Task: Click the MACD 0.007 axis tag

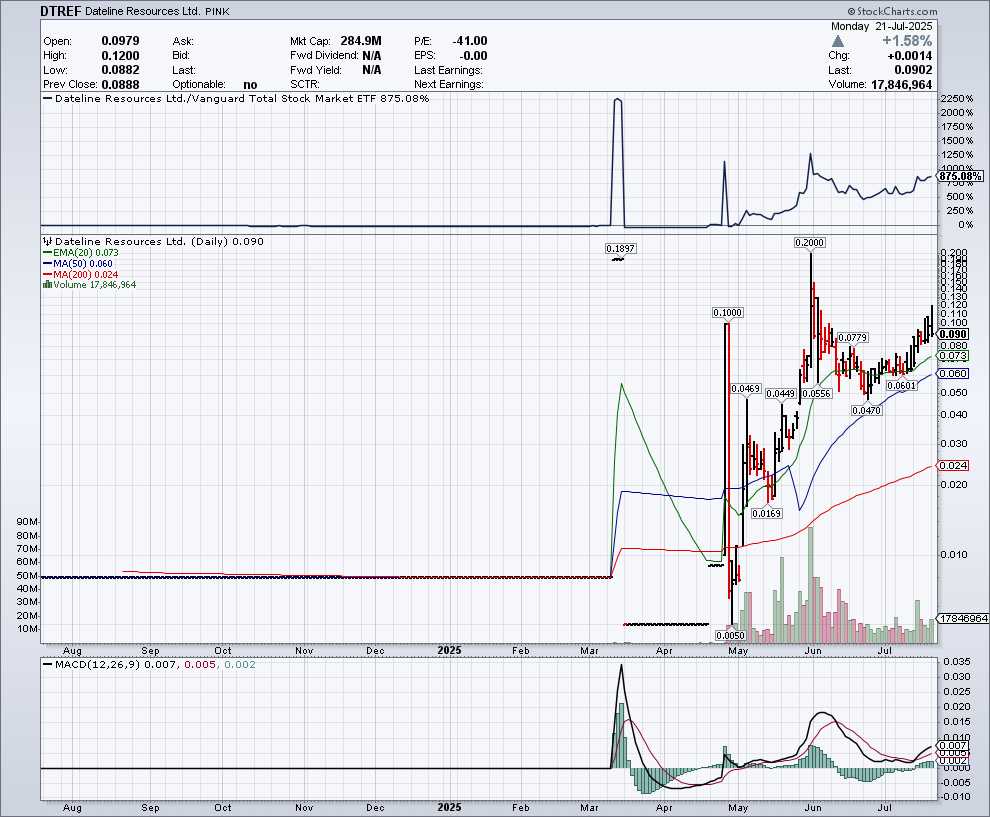Action: 953,746
